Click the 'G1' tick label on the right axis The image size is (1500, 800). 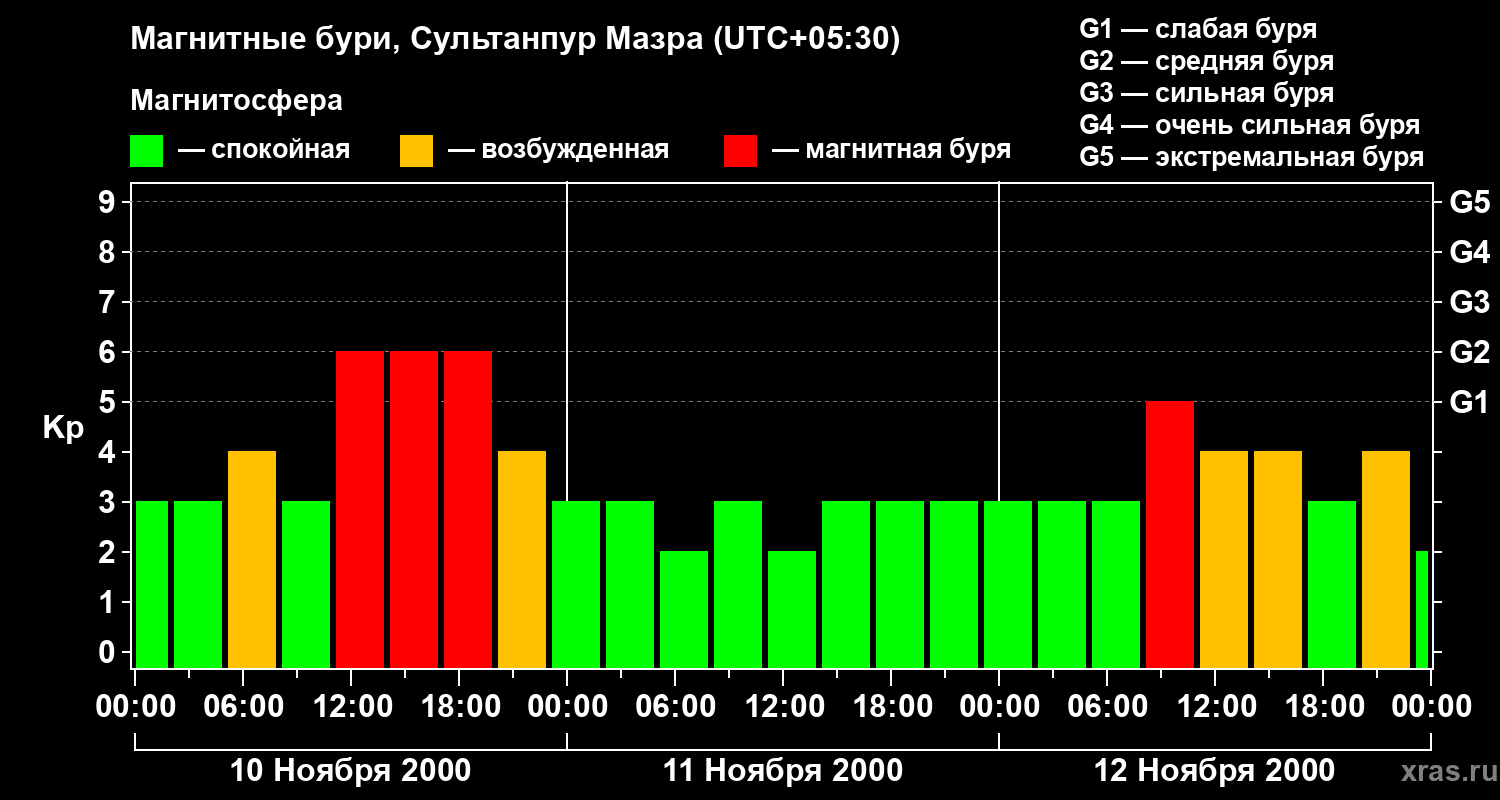click(1469, 402)
